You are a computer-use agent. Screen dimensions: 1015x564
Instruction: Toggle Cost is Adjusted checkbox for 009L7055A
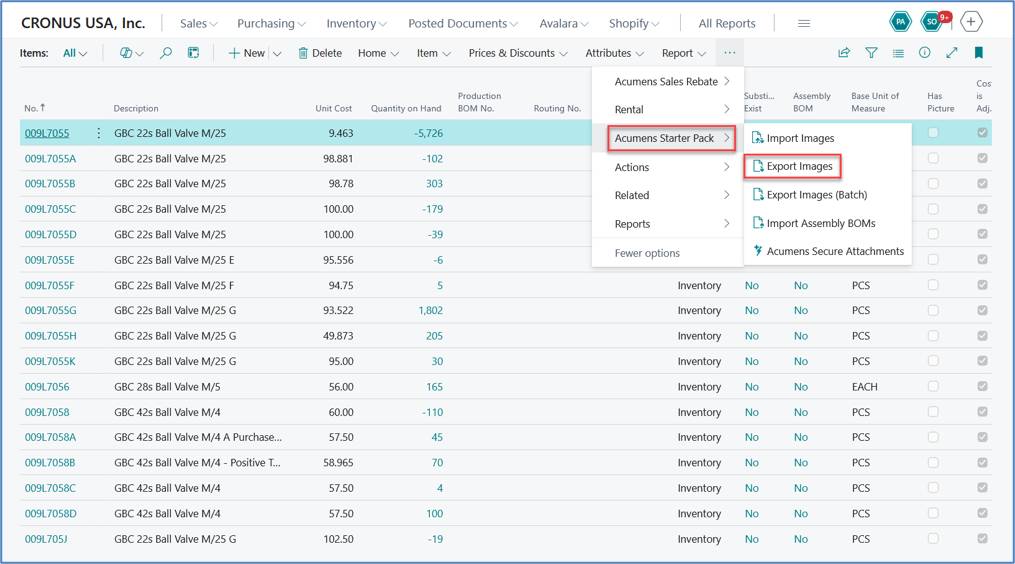coord(983,158)
